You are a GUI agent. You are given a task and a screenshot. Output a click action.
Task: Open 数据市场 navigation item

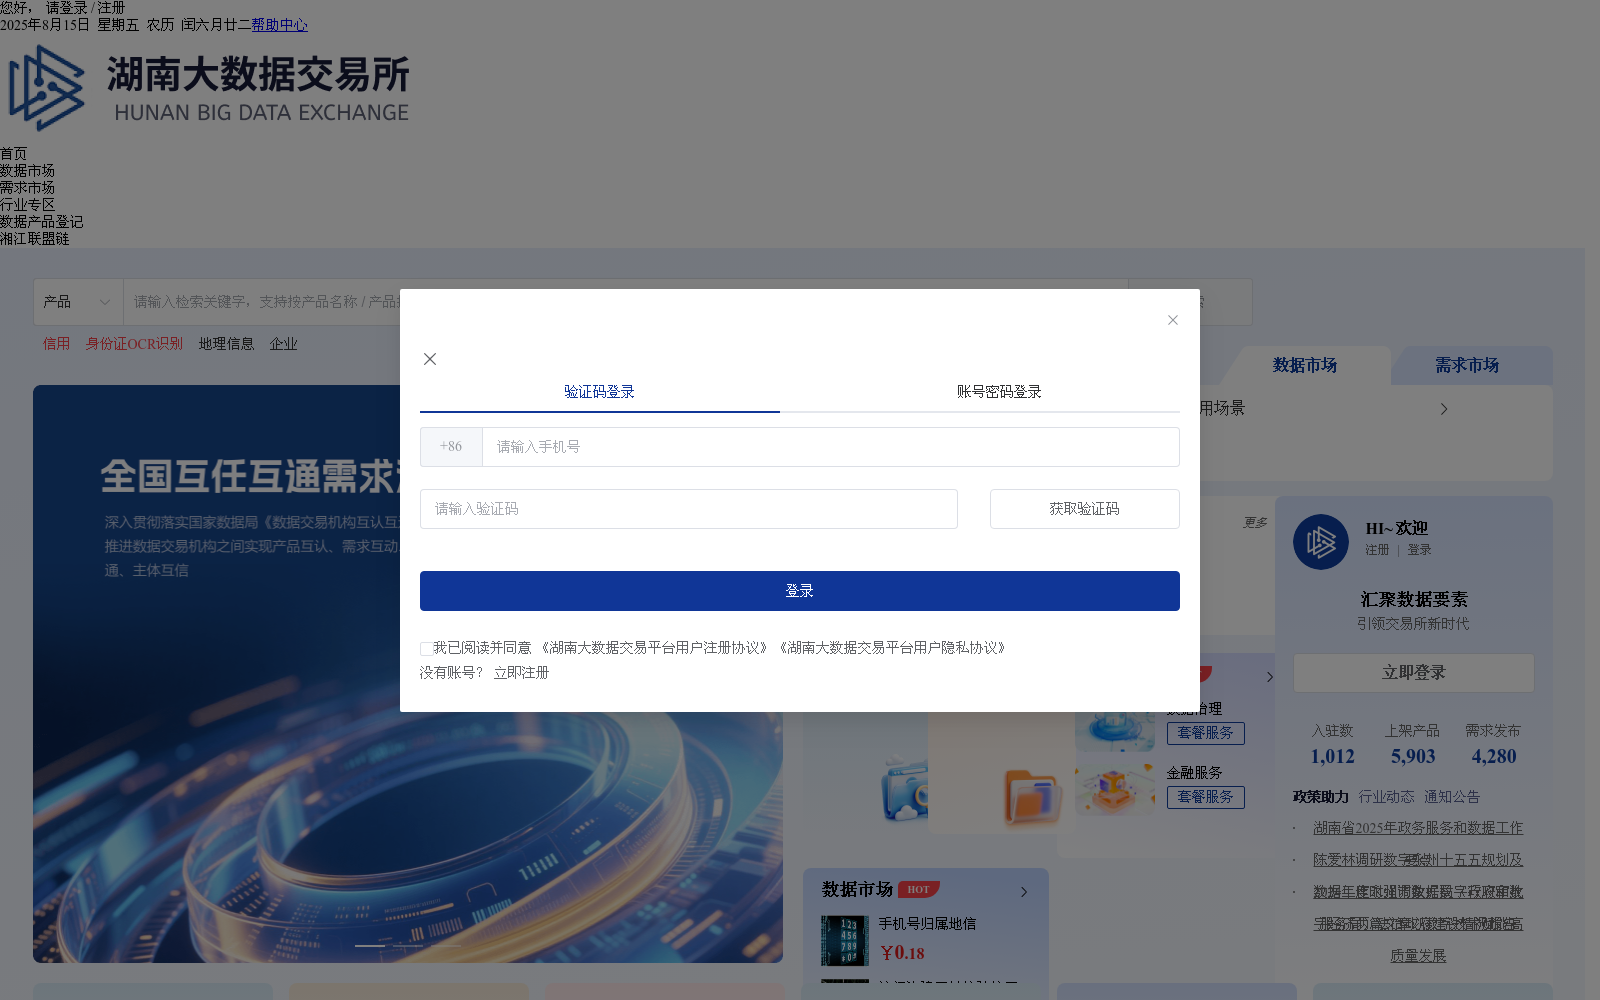27,171
